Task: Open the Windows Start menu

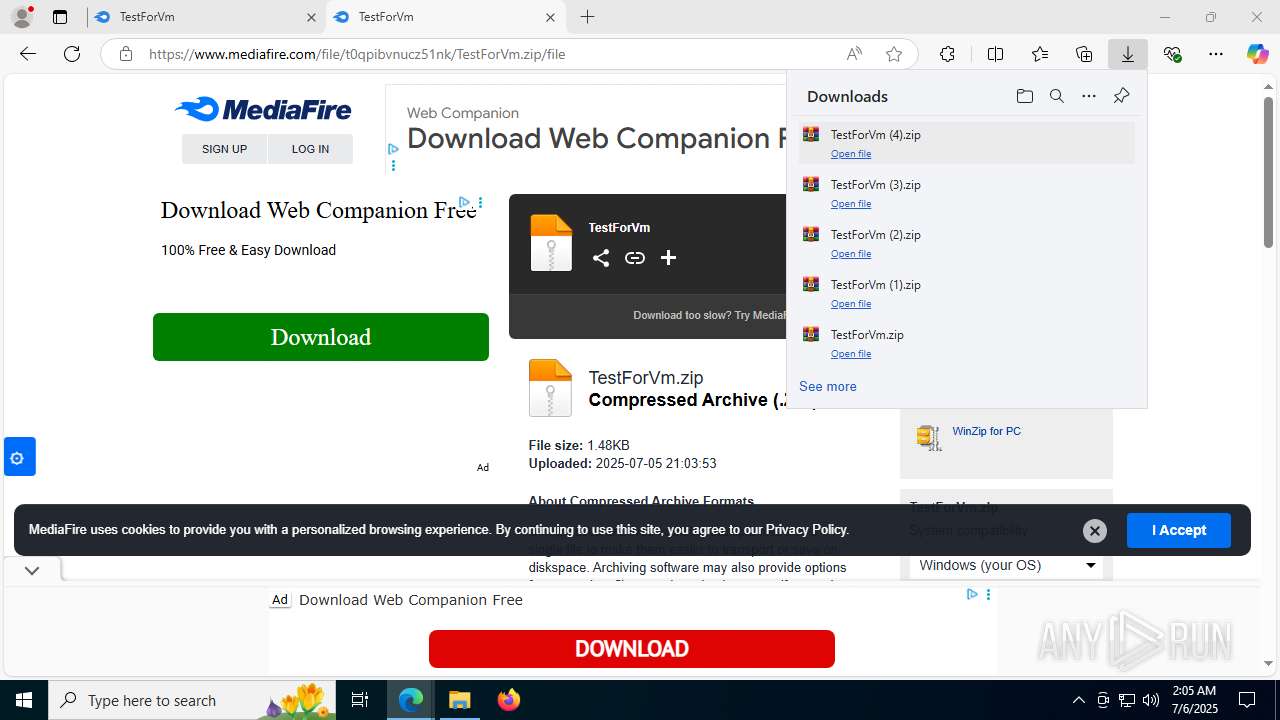Action: click(x=24, y=700)
